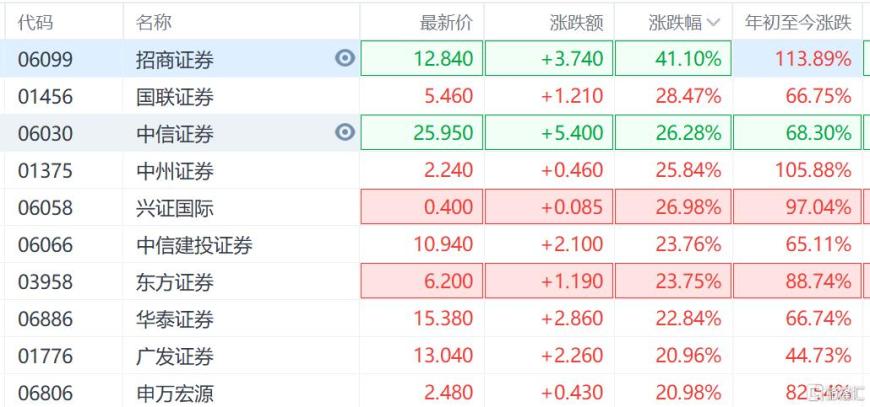This screenshot has height=407, width=870.
Task: Click the 名称 column header
Action: 153,22
